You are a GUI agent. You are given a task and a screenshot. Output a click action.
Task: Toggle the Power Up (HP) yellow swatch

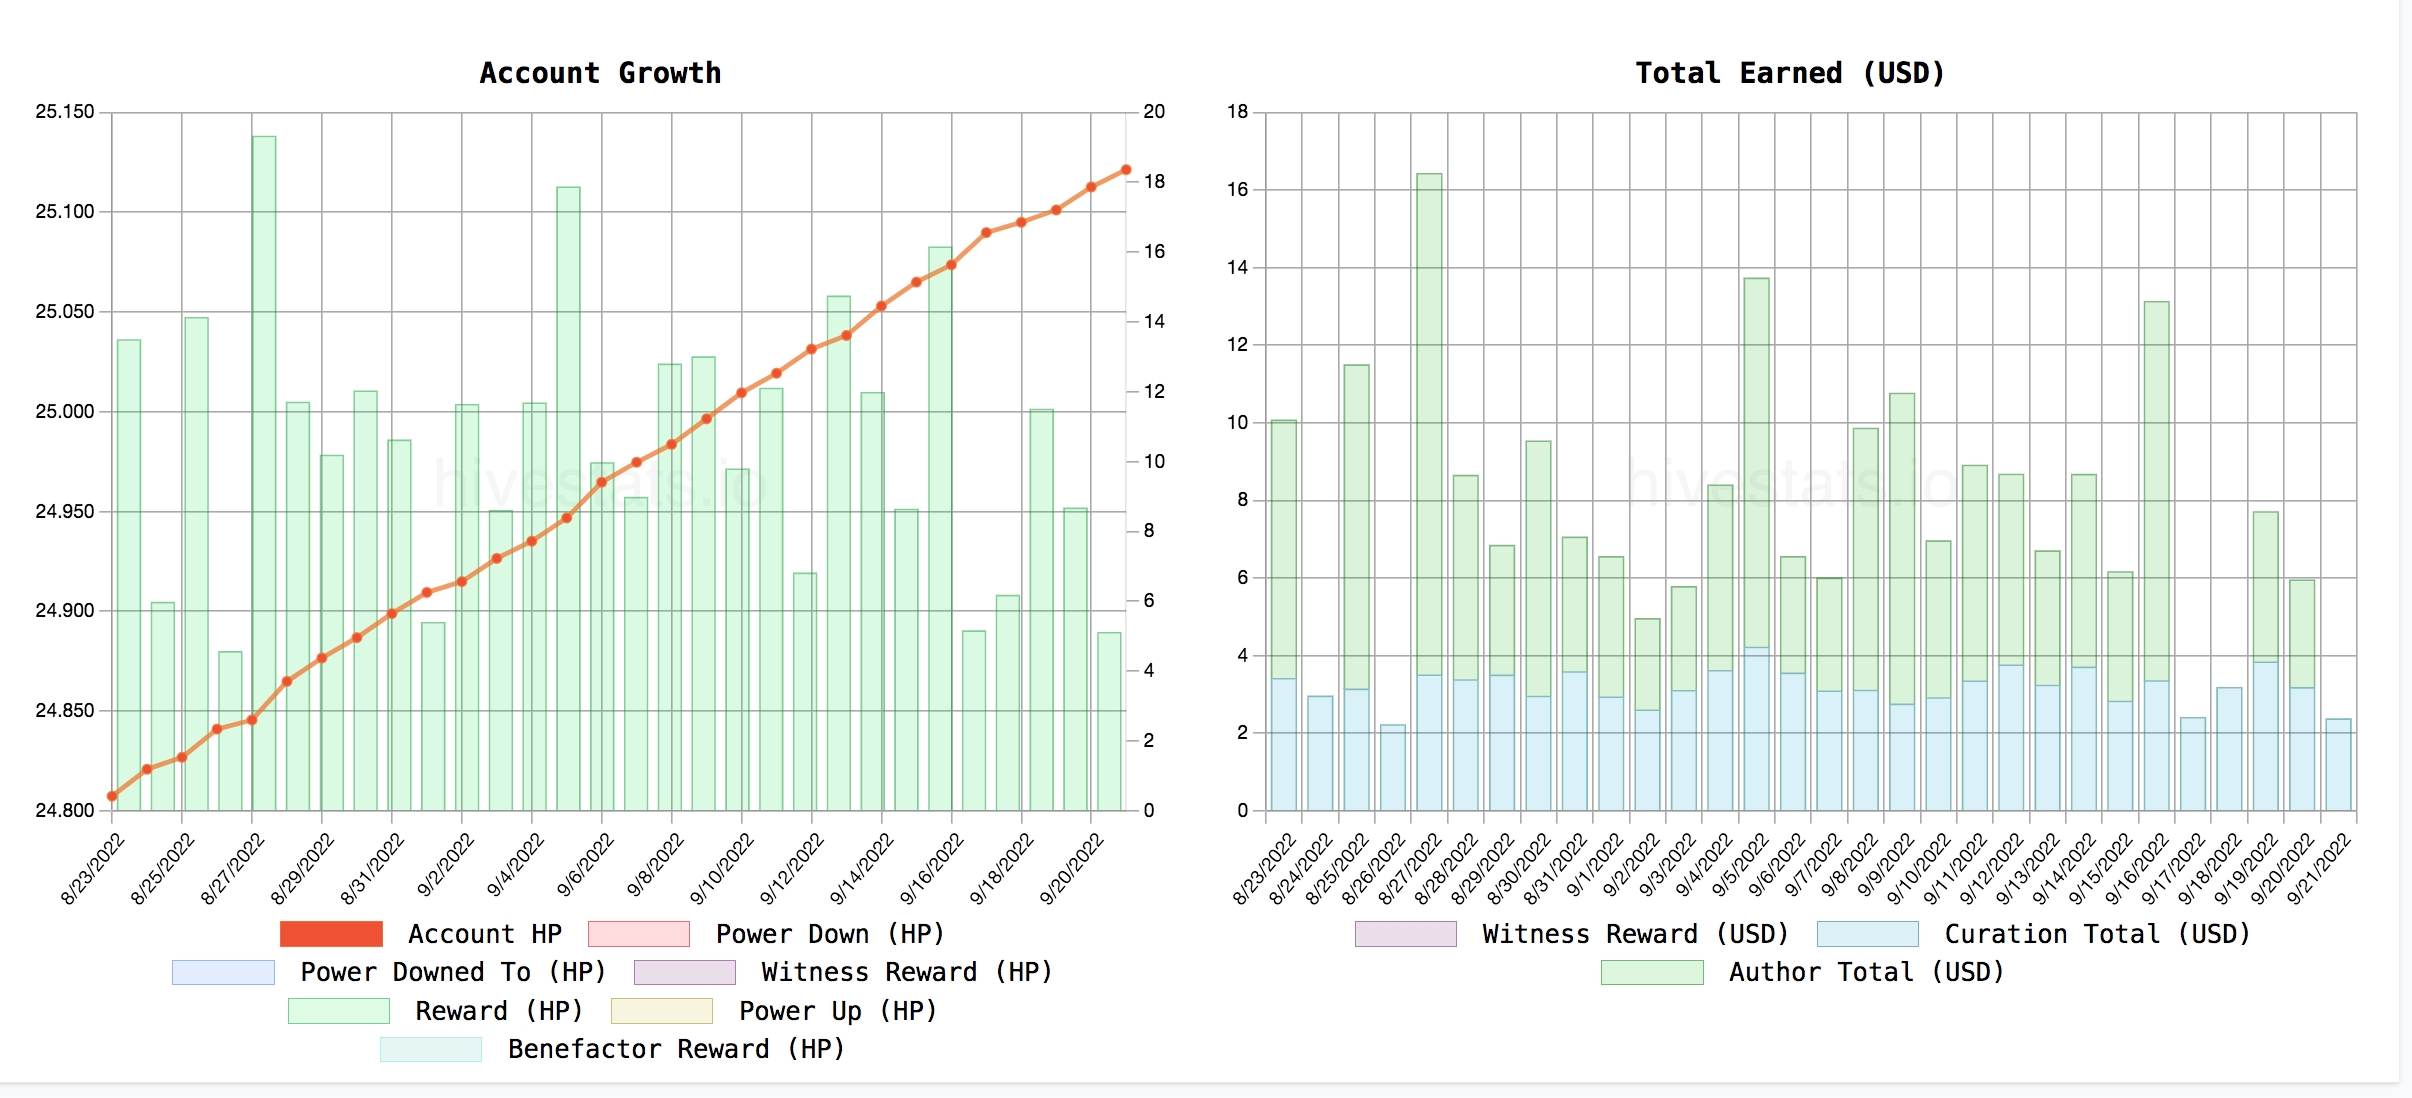(x=662, y=1011)
